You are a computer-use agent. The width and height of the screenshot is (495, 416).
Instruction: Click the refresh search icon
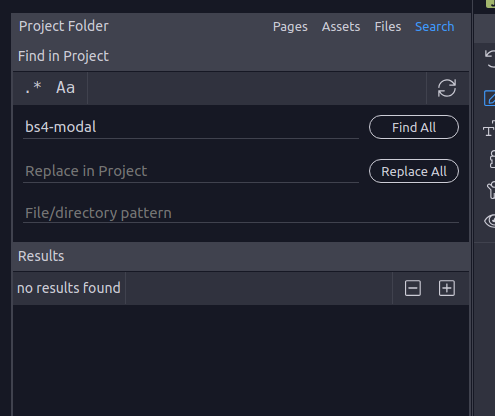click(447, 88)
